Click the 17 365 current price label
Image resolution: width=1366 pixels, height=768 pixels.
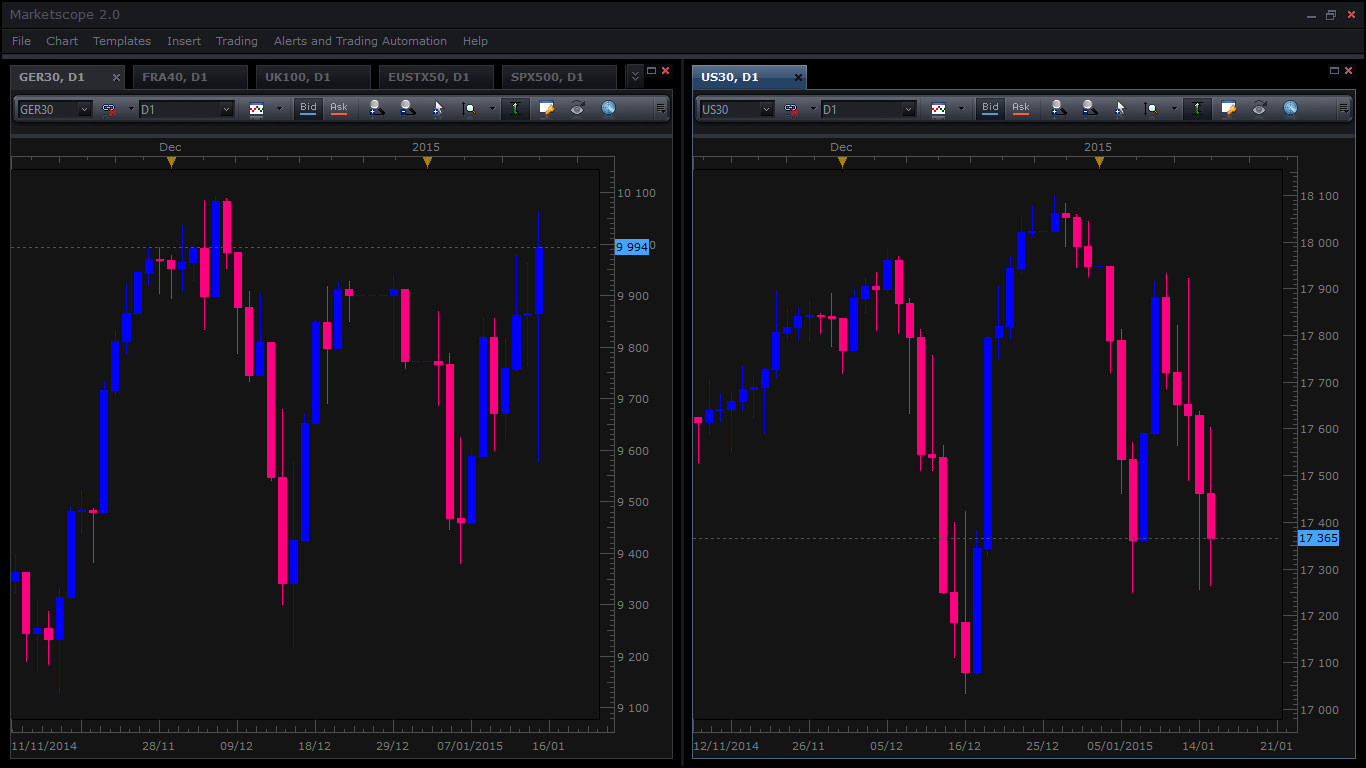[1317, 538]
